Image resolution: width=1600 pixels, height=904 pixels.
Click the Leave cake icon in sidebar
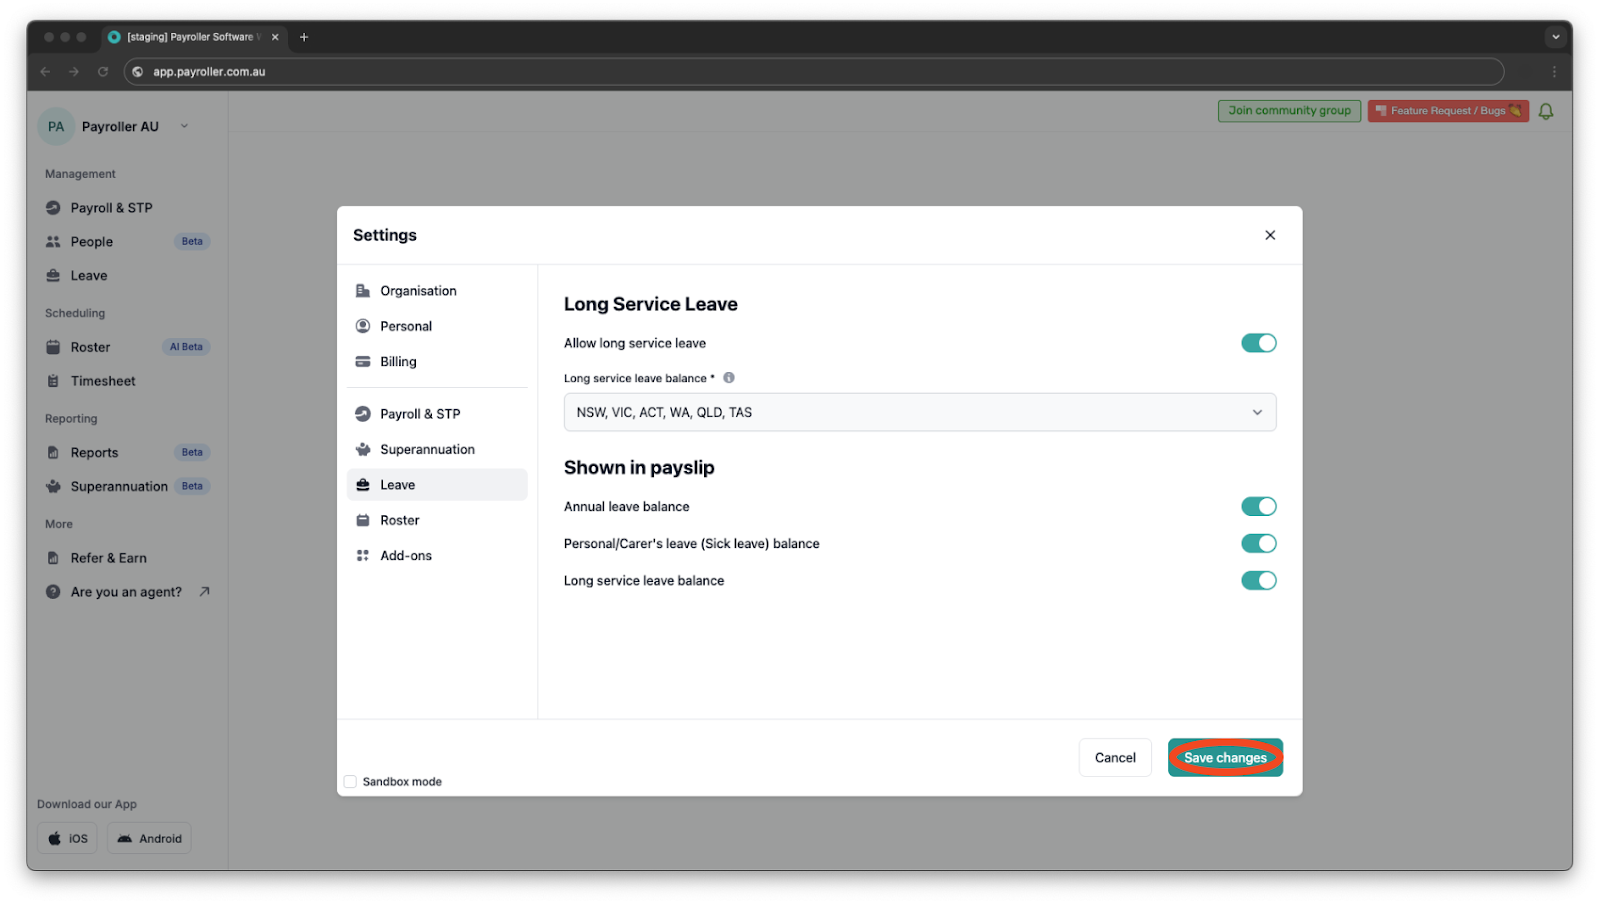(x=53, y=275)
